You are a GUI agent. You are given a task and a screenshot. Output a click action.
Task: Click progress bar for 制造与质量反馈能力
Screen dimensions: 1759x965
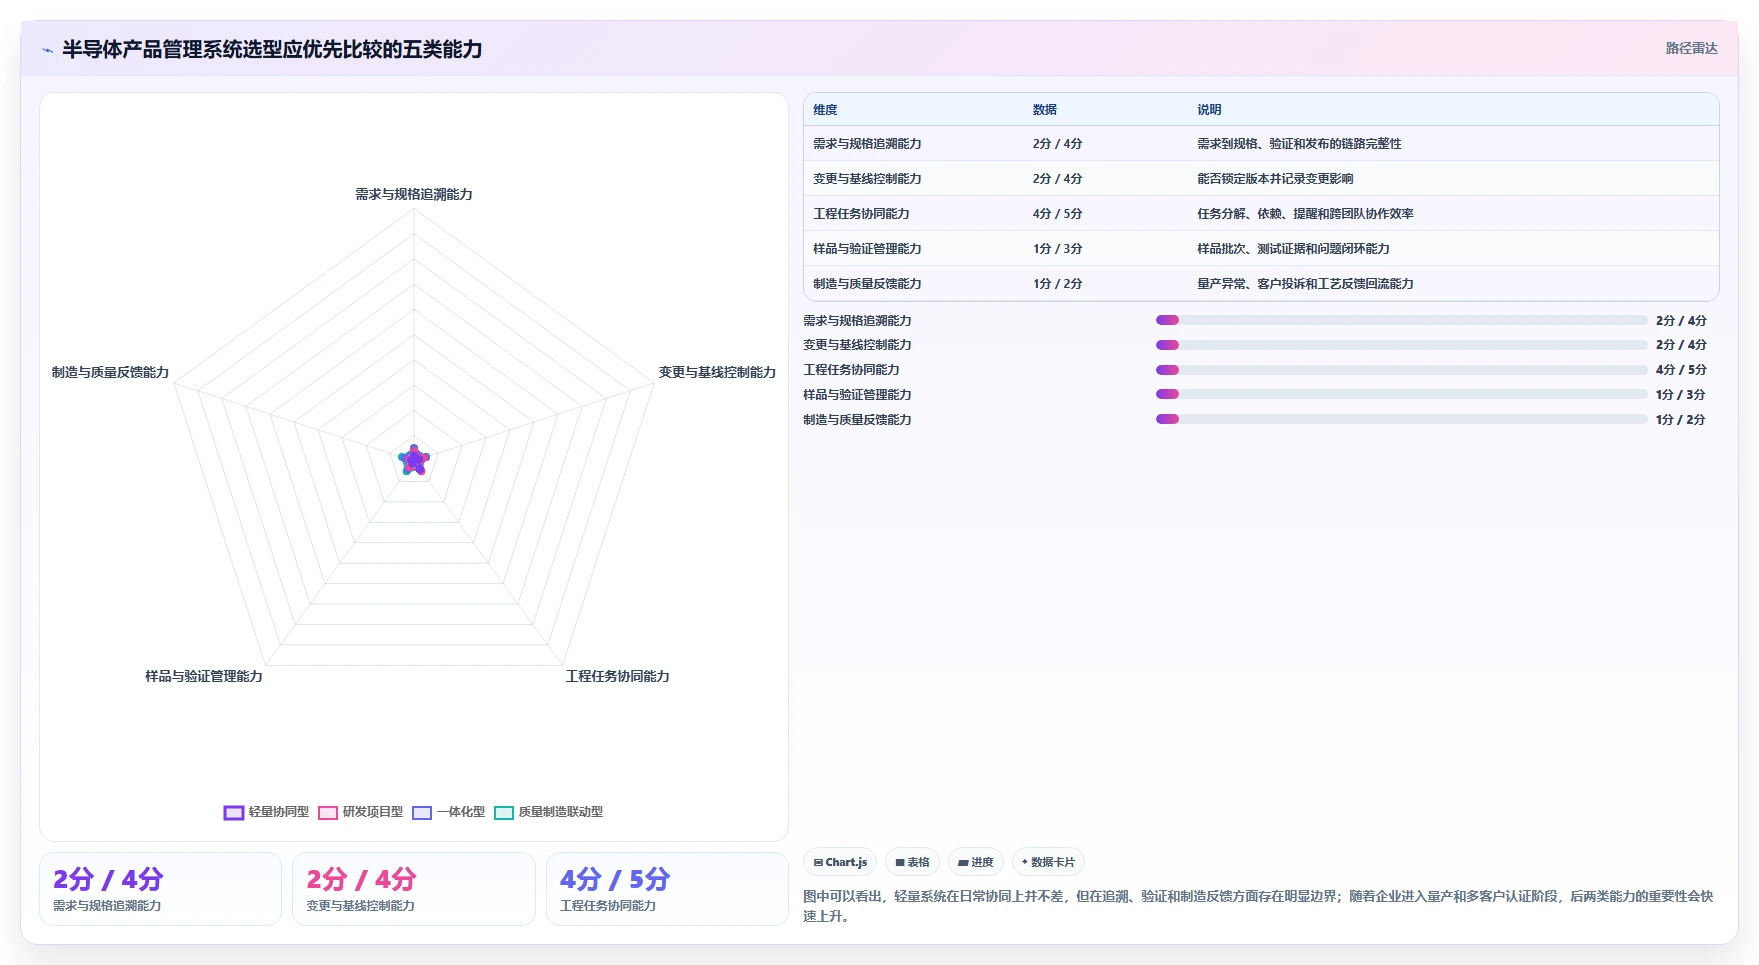pos(1401,419)
